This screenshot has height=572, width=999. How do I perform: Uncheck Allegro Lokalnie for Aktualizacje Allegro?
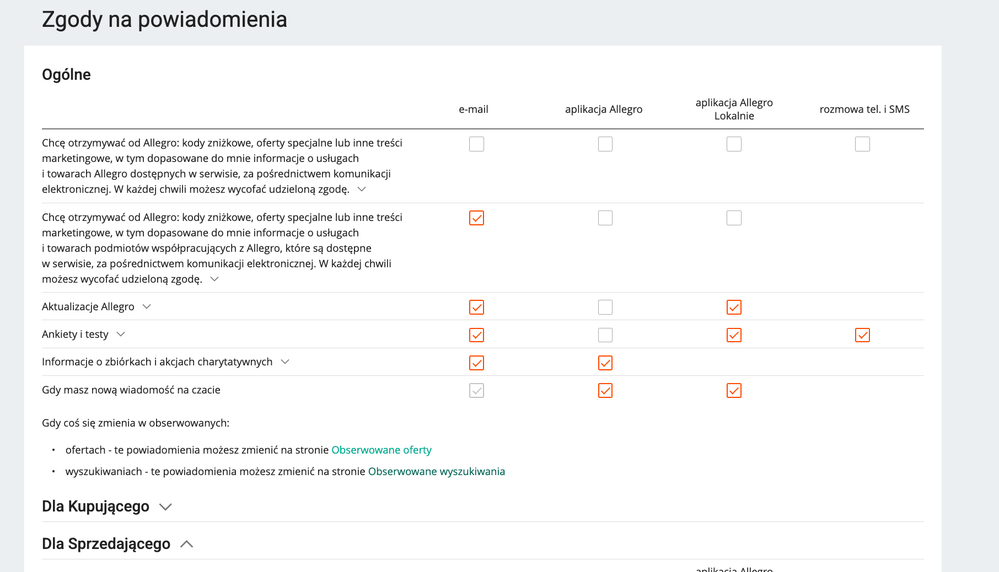[x=734, y=307]
